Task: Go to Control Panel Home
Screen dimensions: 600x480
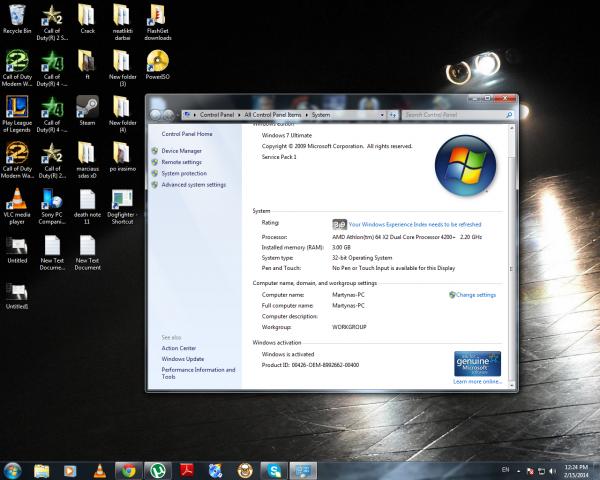Action: (x=186, y=133)
